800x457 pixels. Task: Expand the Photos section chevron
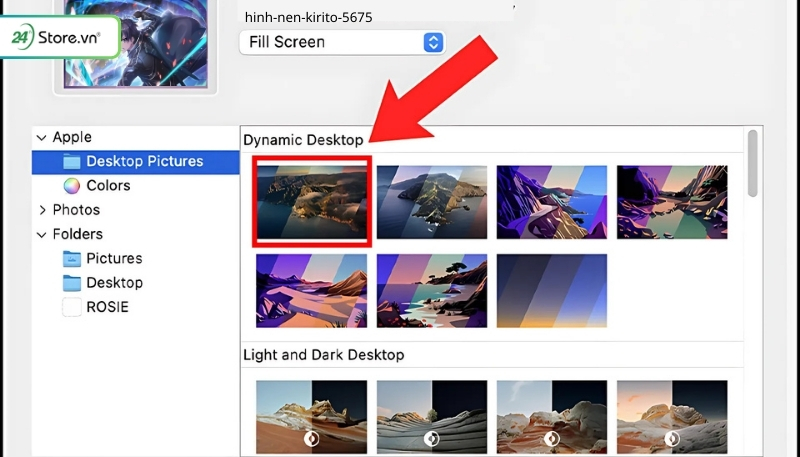coord(42,210)
